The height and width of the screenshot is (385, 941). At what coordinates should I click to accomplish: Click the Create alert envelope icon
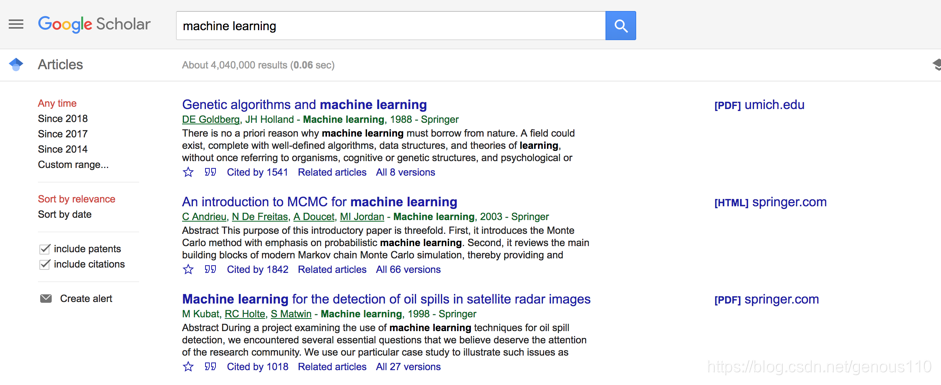pos(46,299)
